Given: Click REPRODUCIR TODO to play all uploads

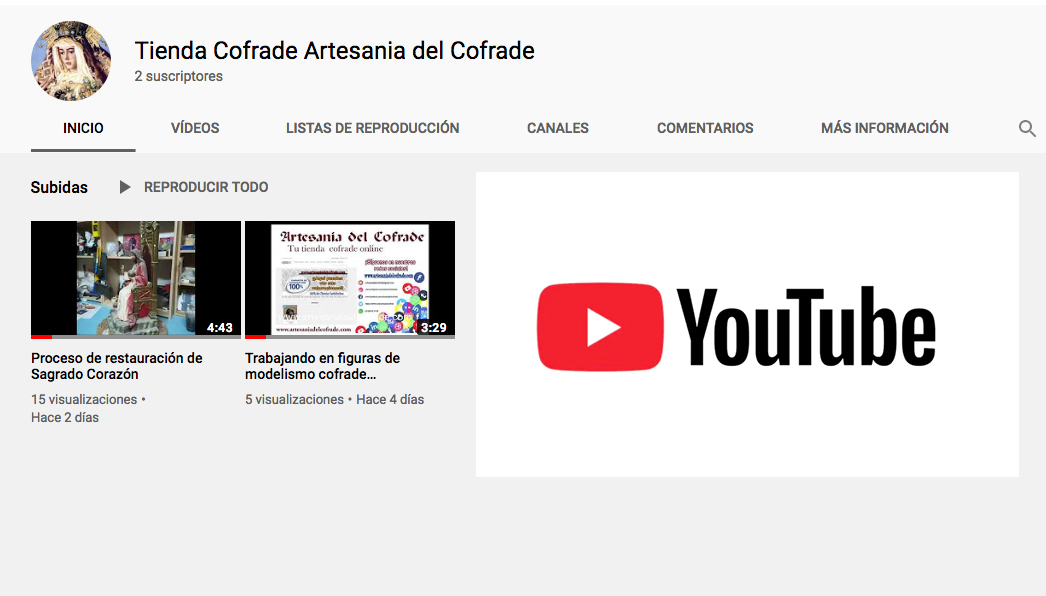Looking at the screenshot, I should tap(206, 187).
